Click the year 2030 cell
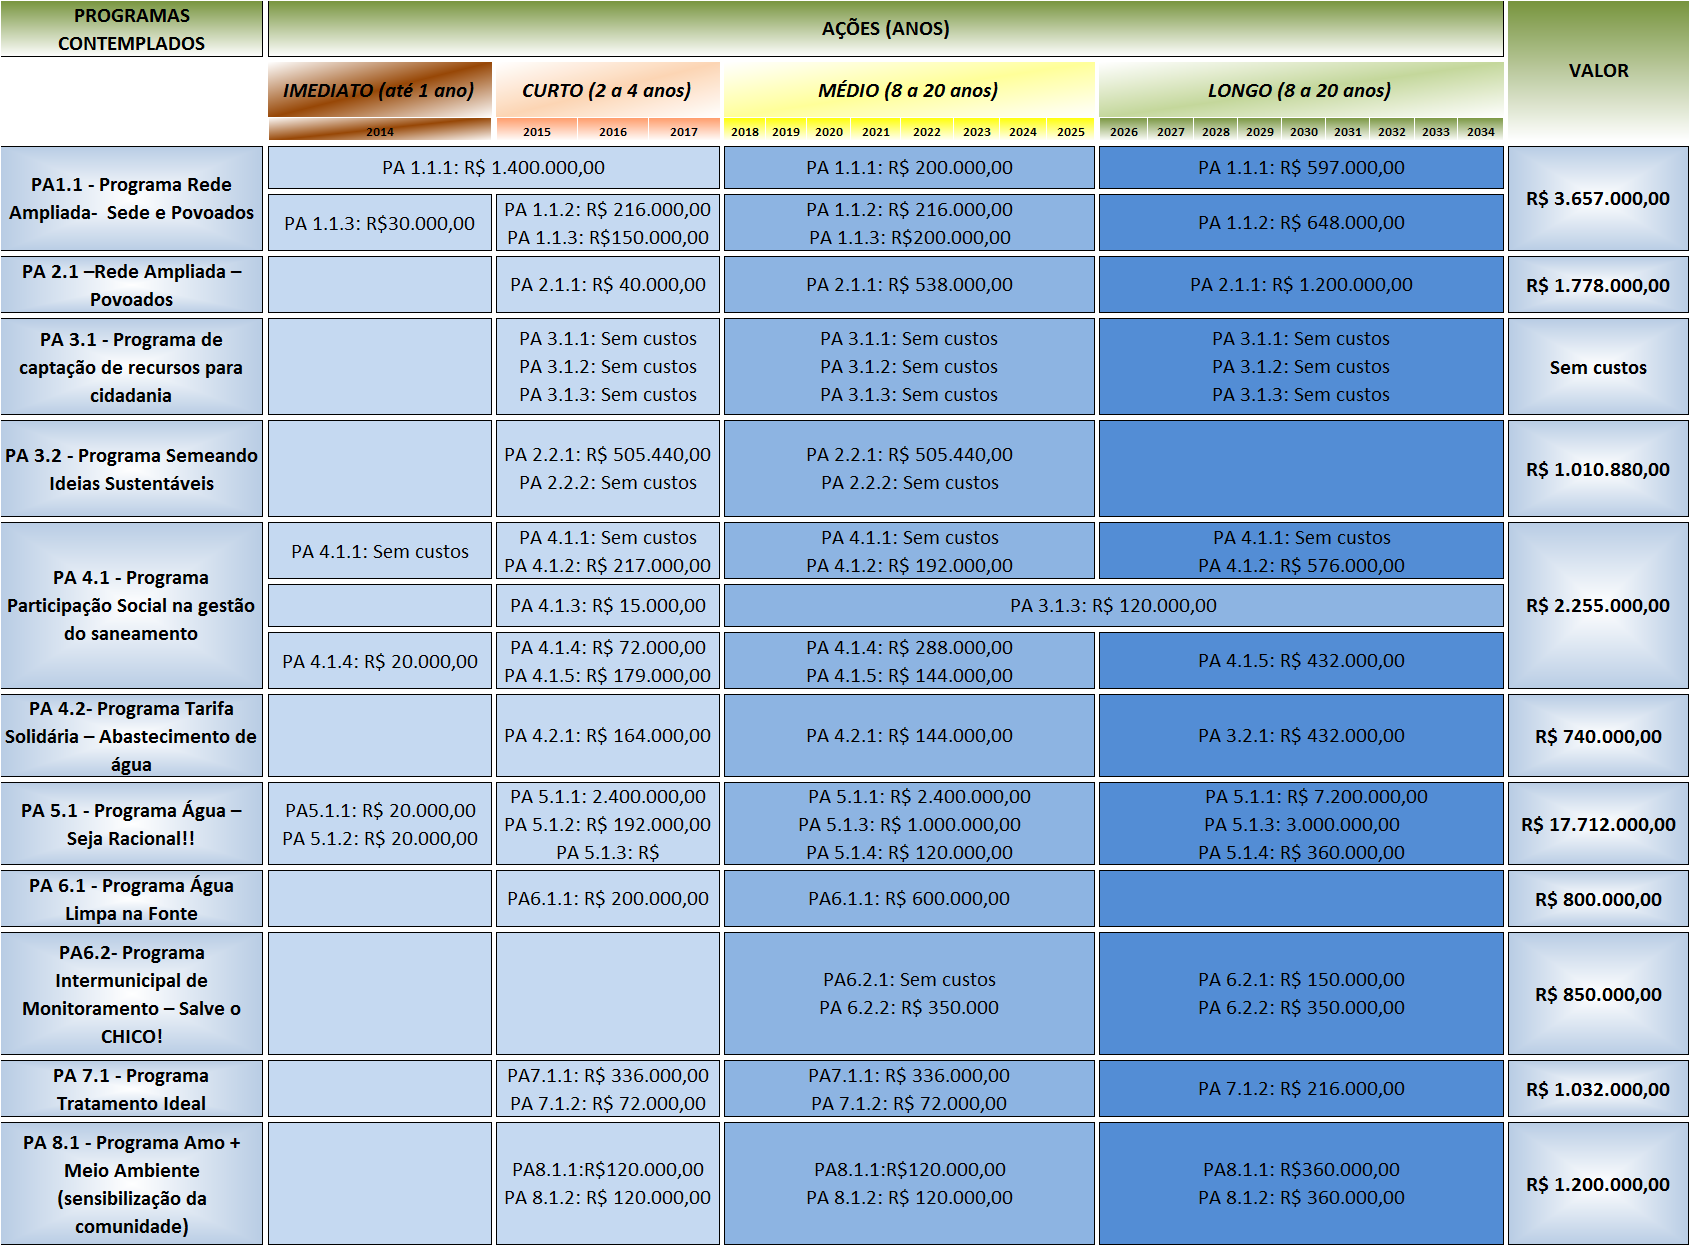 click(x=1304, y=131)
